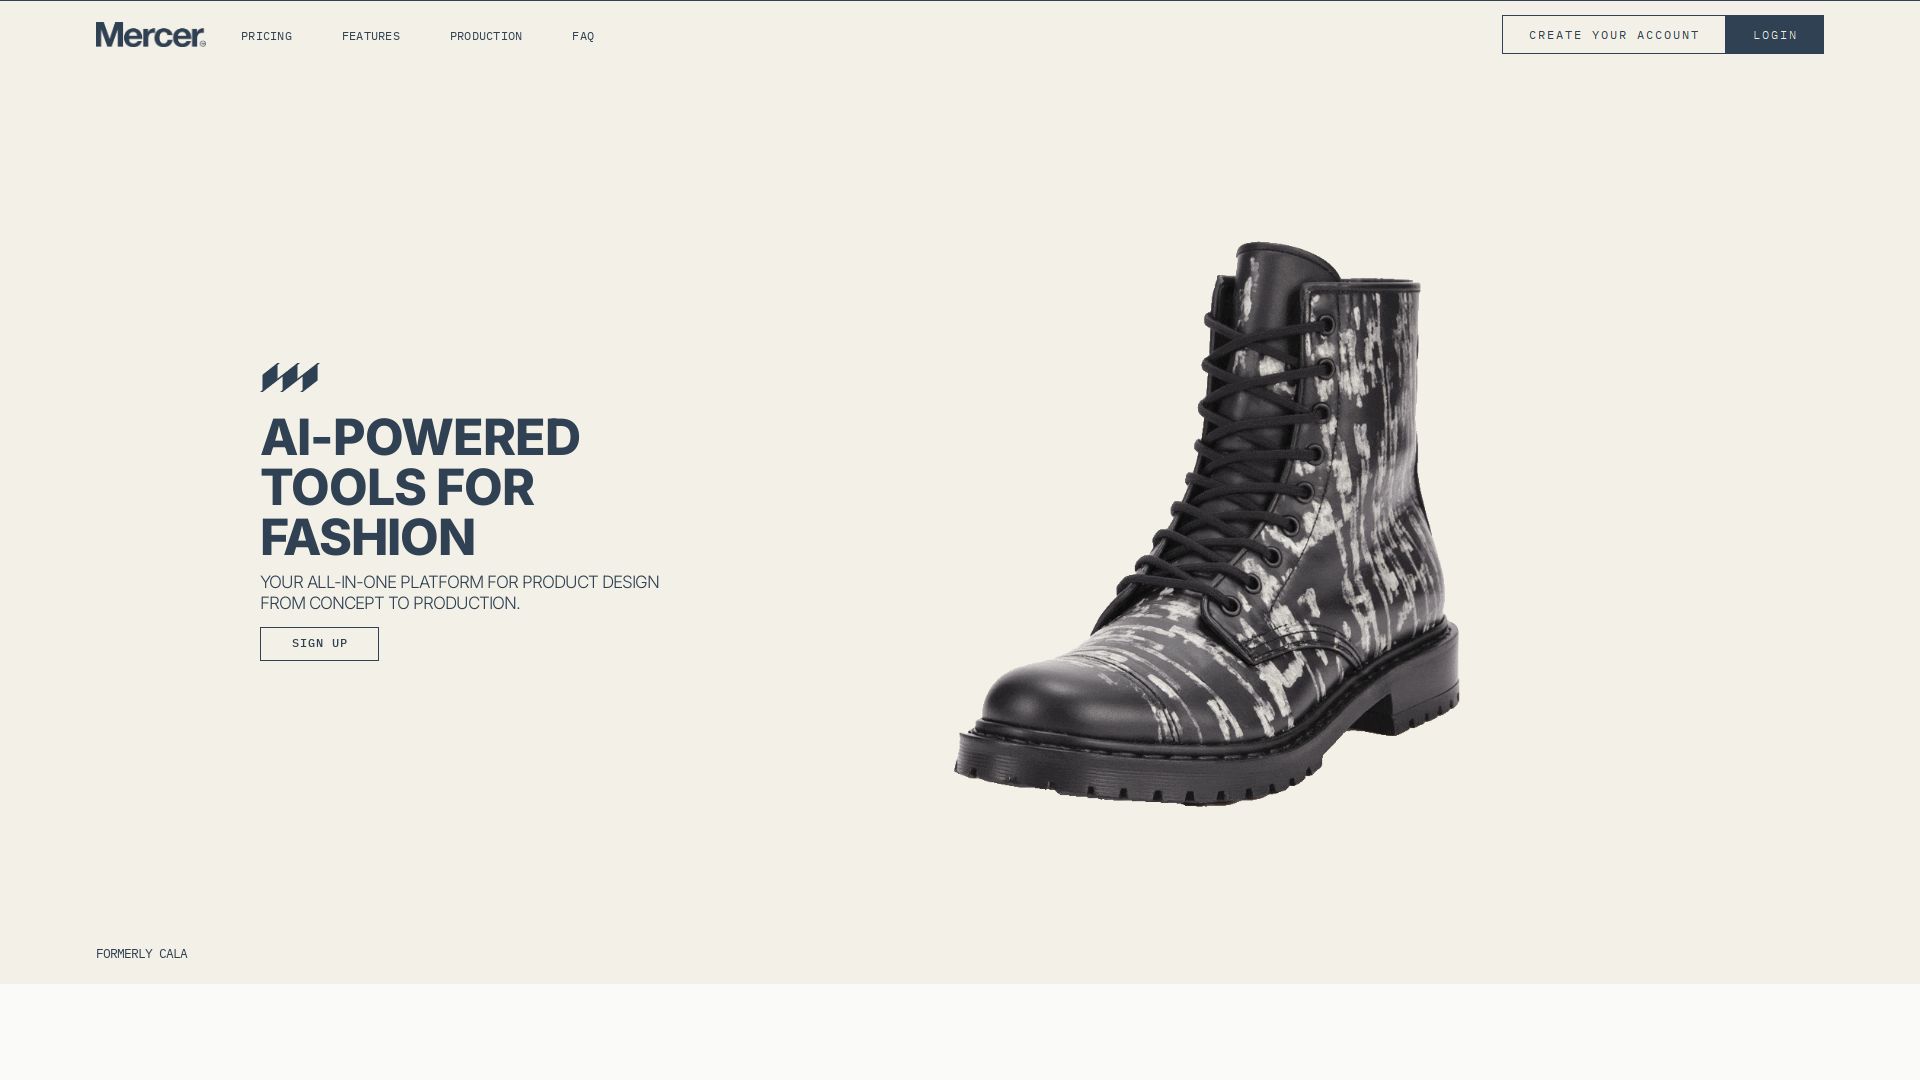Click the word AI-POWERED in the headline
The height and width of the screenshot is (1080, 1920).
(x=420, y=438)
